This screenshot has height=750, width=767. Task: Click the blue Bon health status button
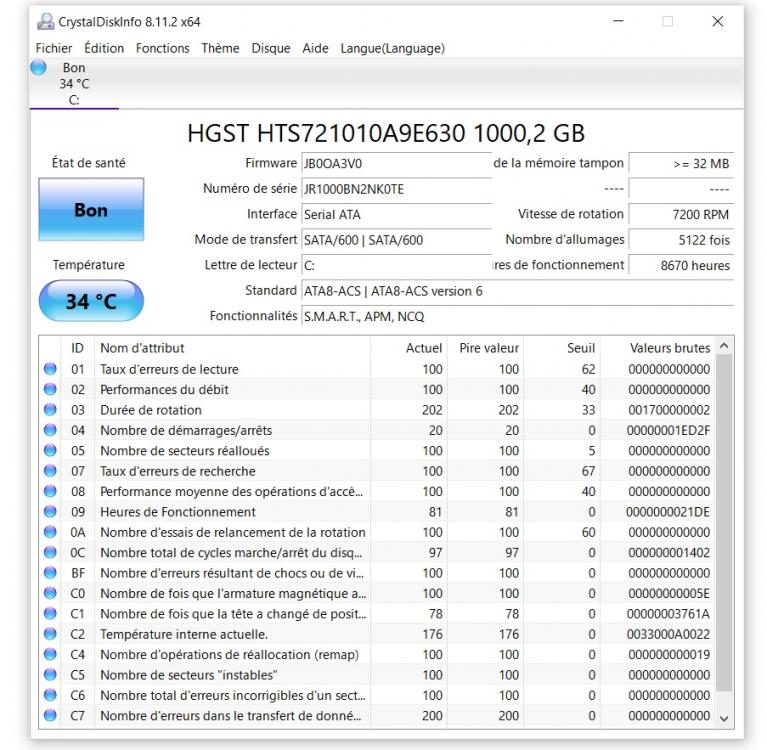[x=91, y=211]
